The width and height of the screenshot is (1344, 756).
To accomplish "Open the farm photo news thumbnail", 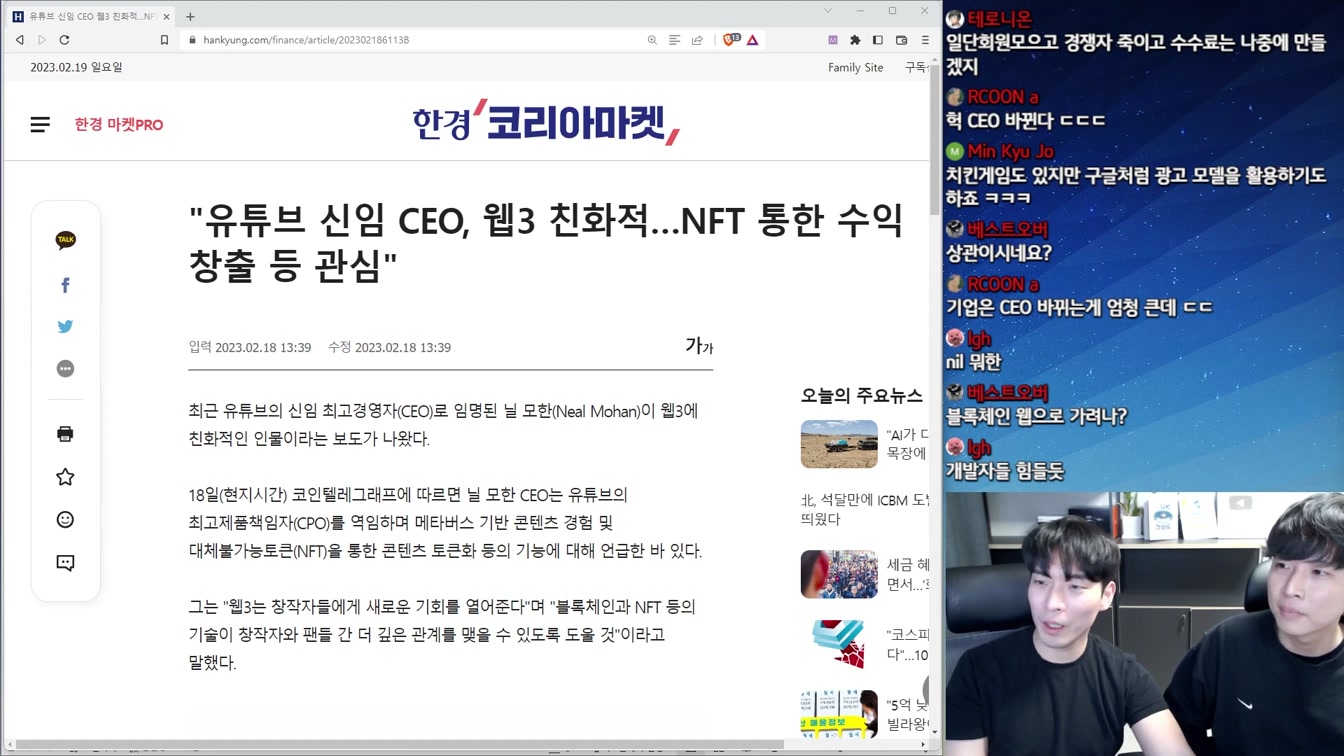I will tap(839, 444).
